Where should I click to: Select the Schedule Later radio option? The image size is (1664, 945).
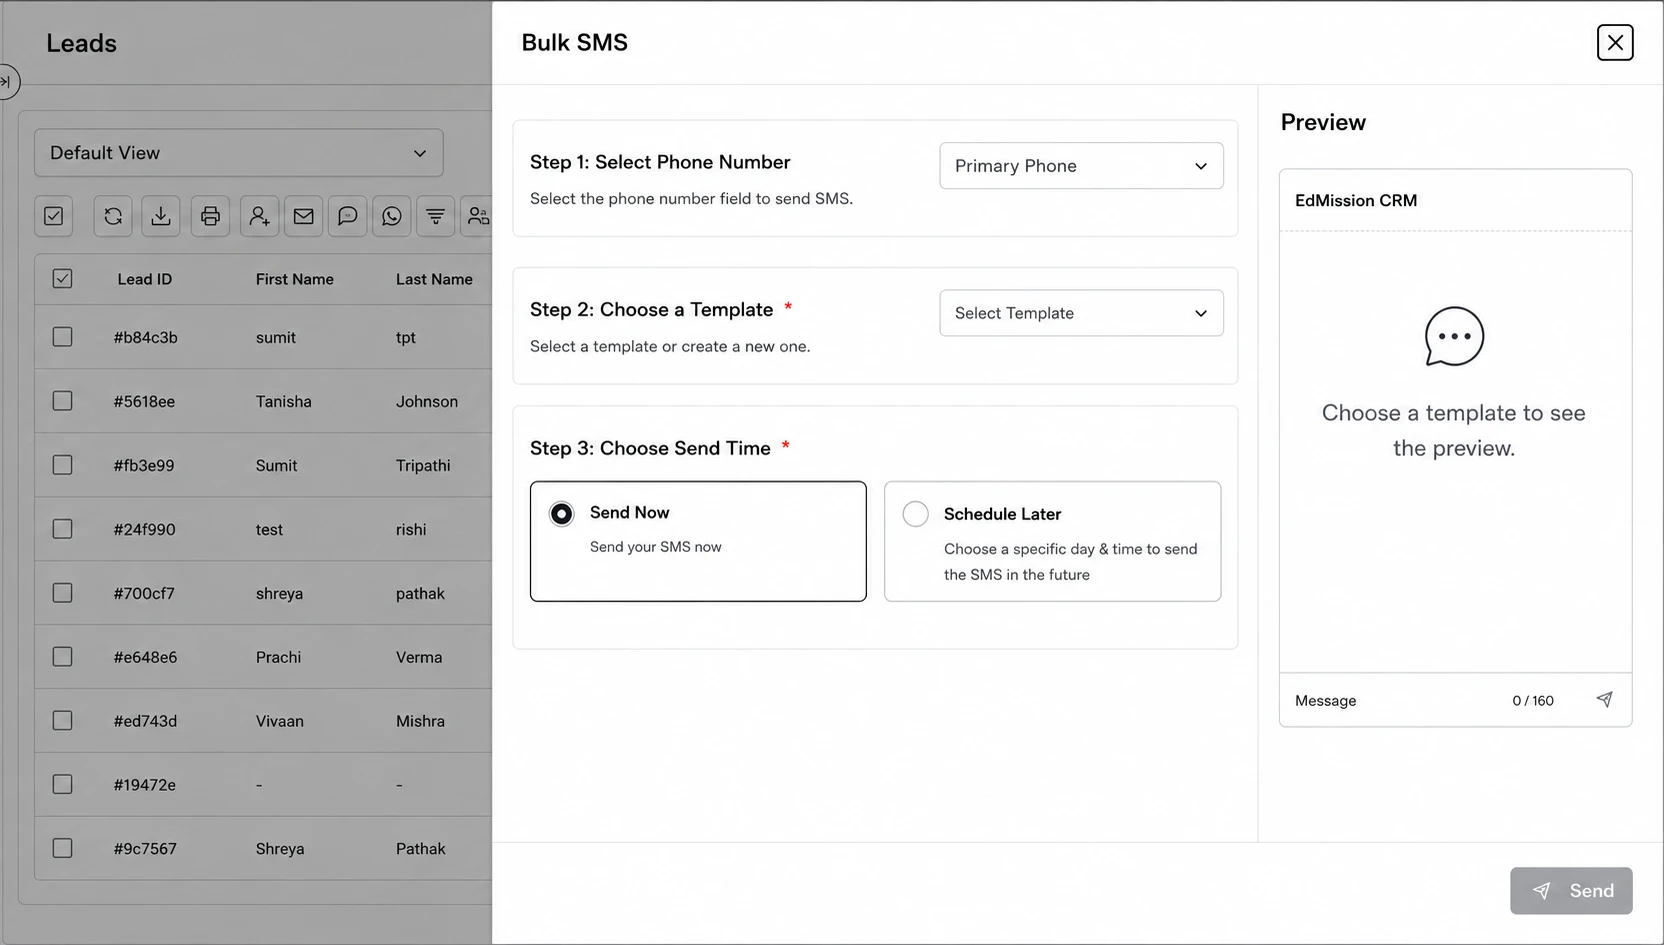pos(916,514)
